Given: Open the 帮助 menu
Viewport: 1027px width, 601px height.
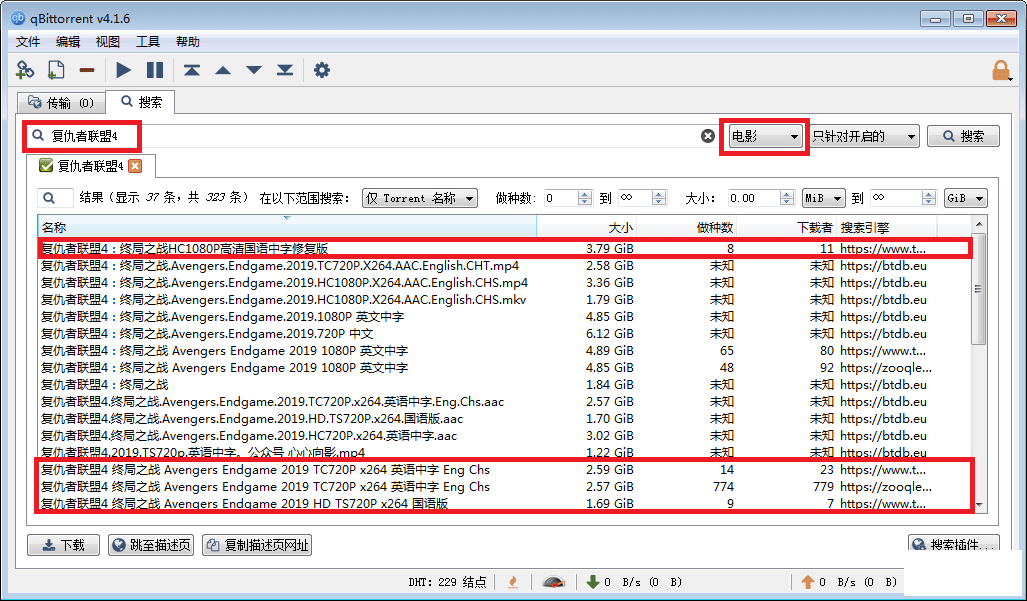Looking at the screenshot, I should coord(188,42).
